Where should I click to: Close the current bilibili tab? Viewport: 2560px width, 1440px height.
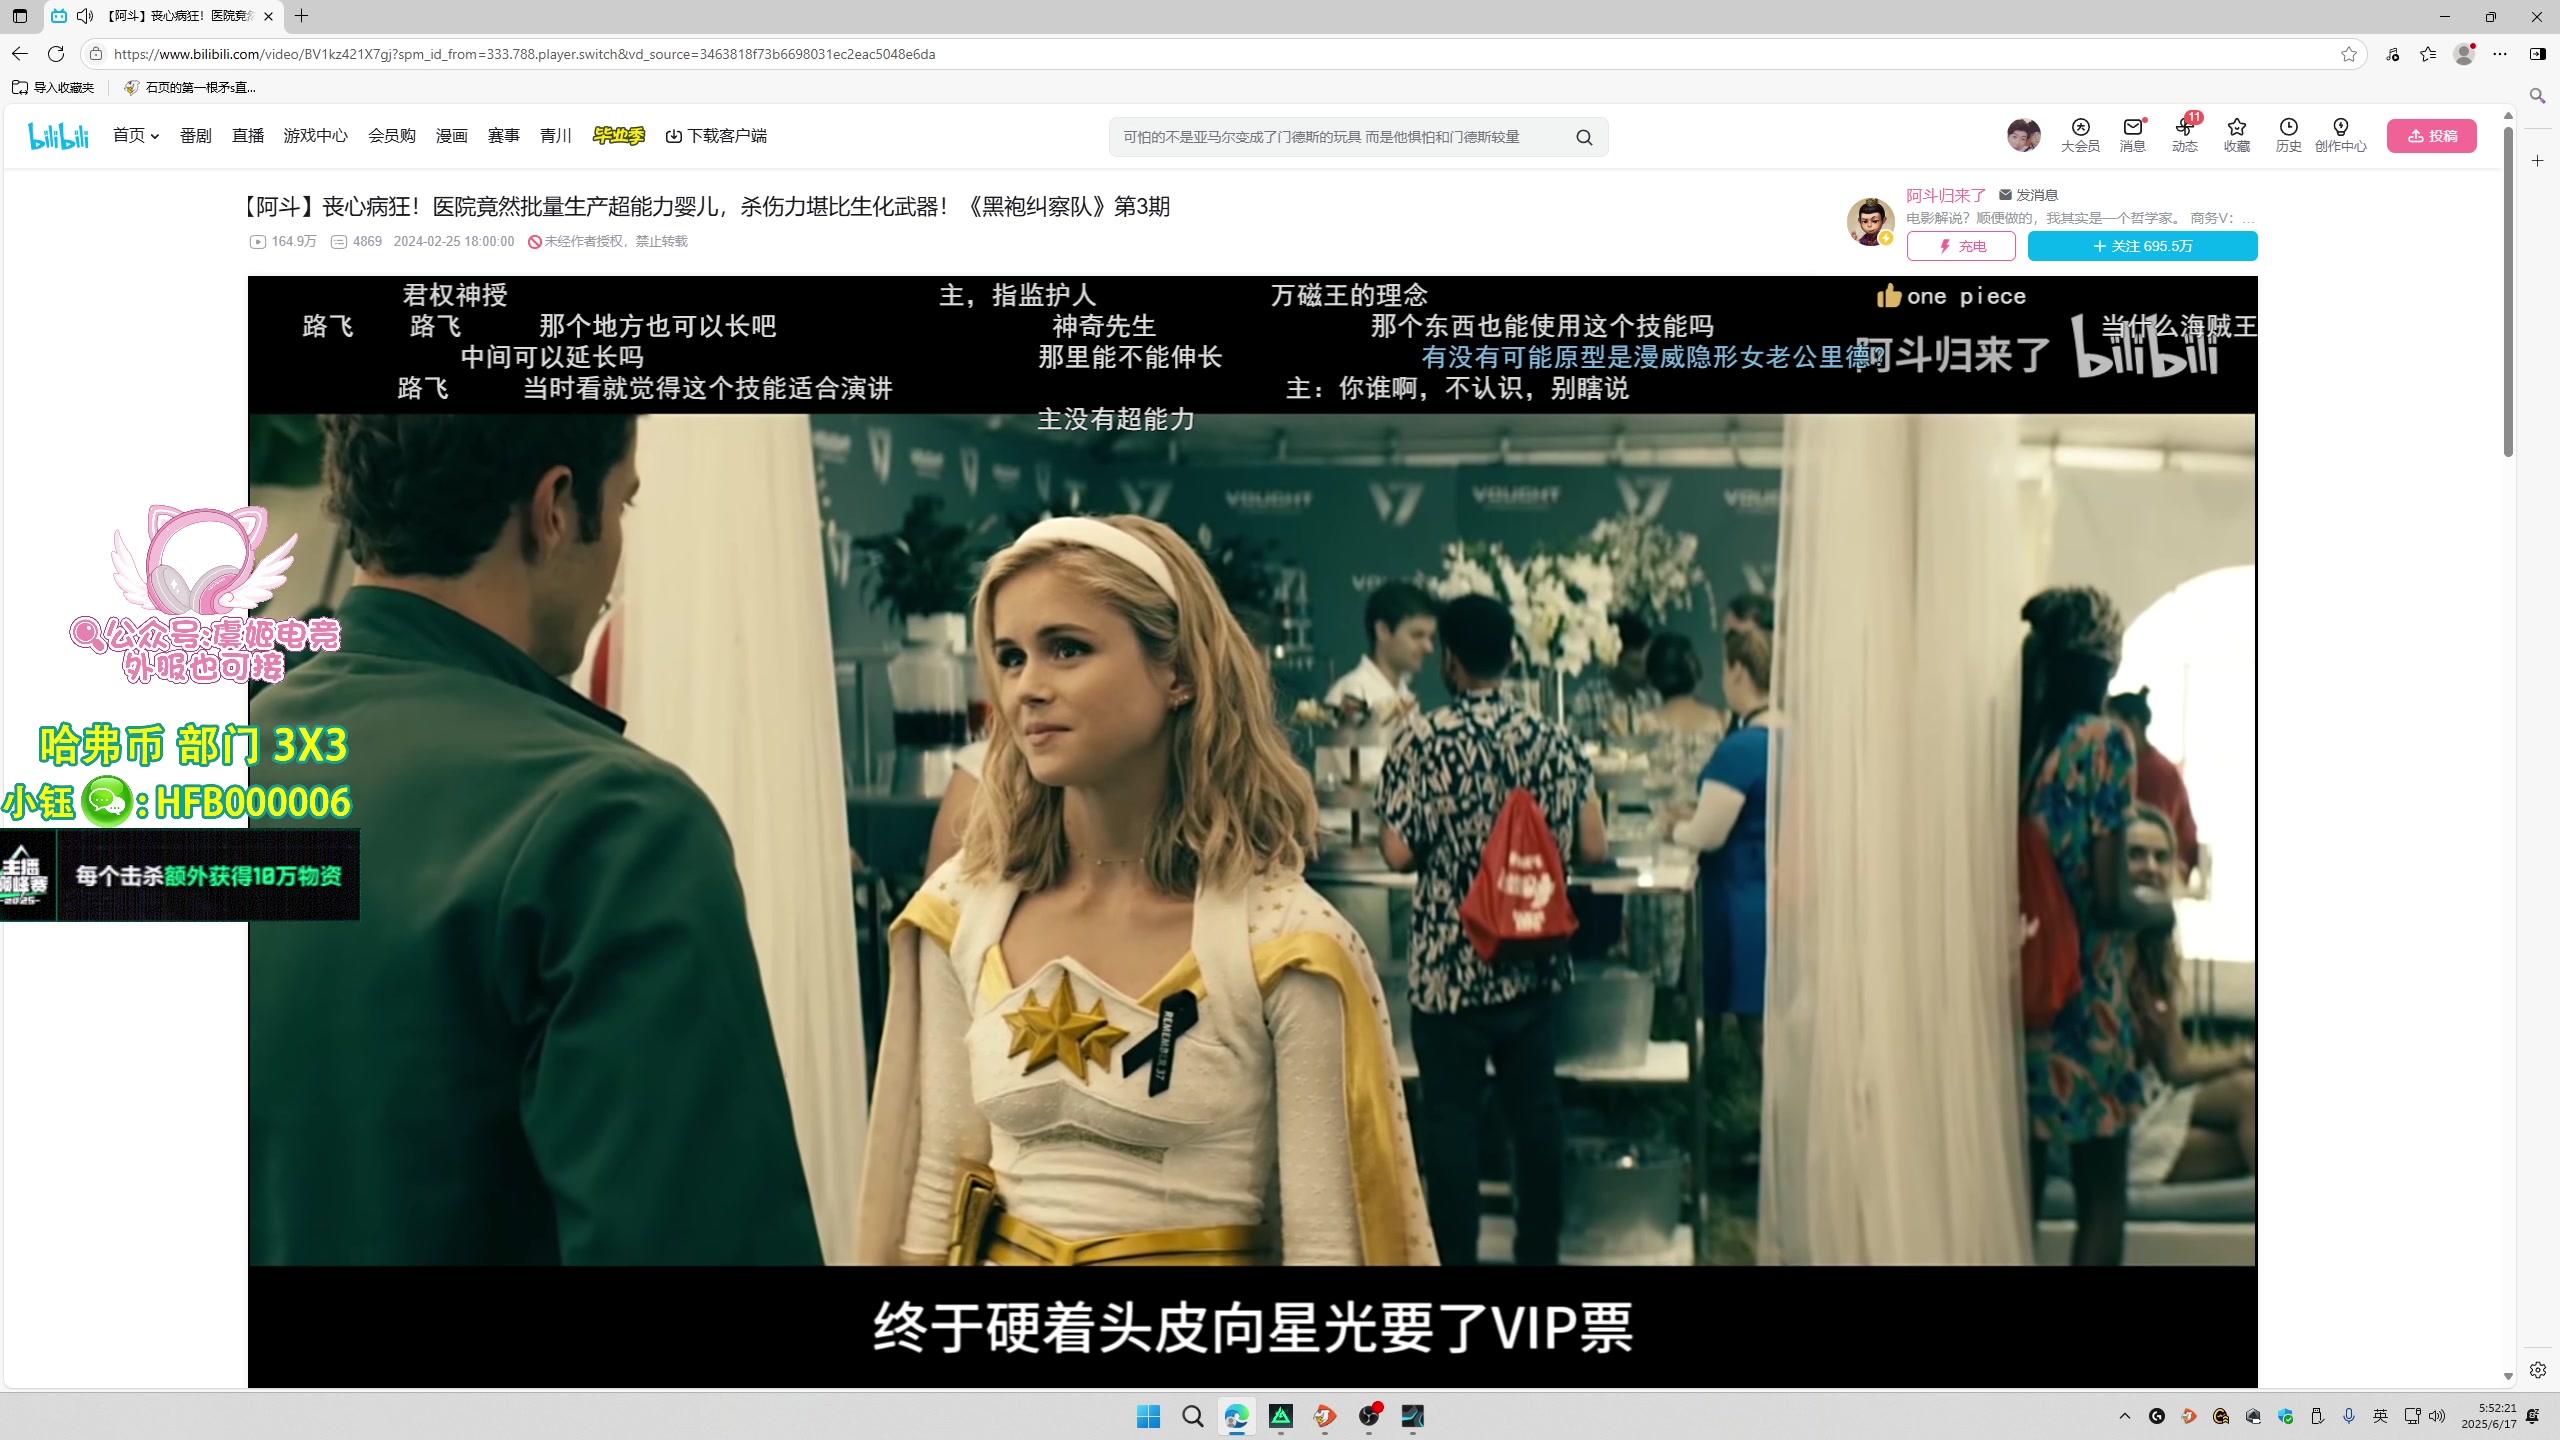[268, 16]
